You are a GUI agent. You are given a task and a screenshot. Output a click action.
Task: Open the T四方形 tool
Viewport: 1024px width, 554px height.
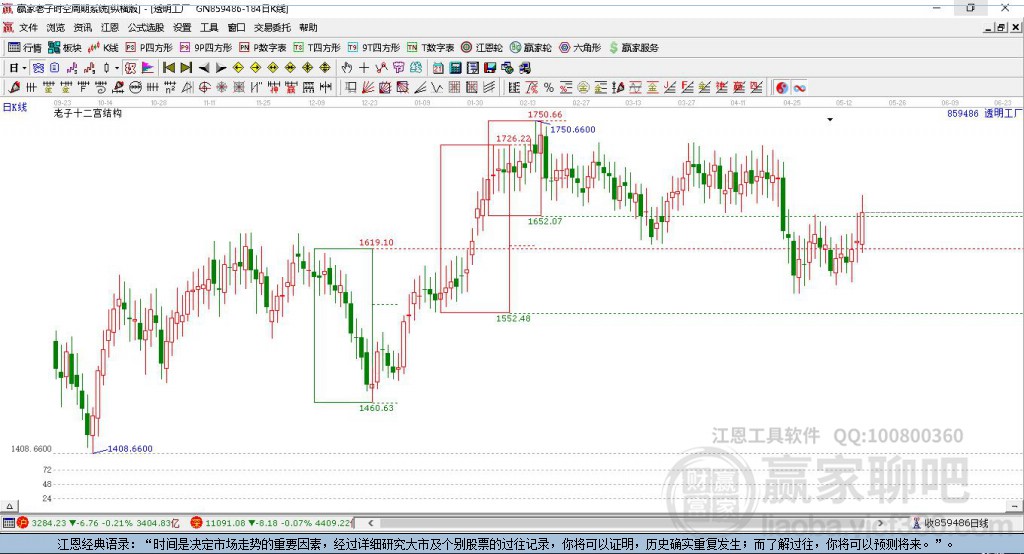(317, 48)
